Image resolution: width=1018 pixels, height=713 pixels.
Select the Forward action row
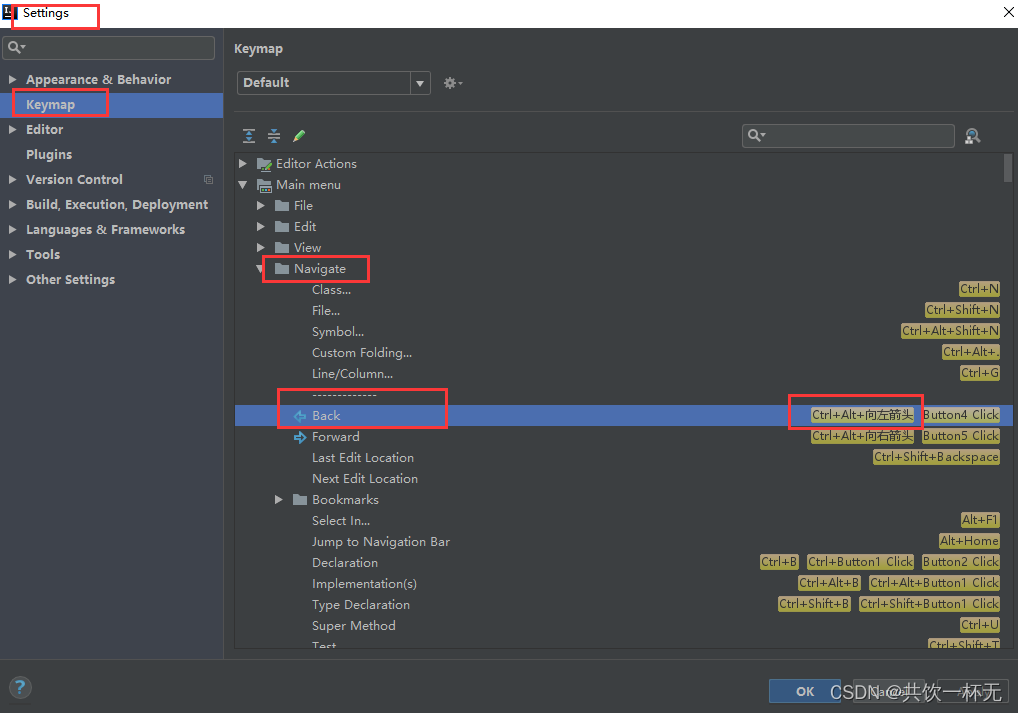click(x=623, y=437)
